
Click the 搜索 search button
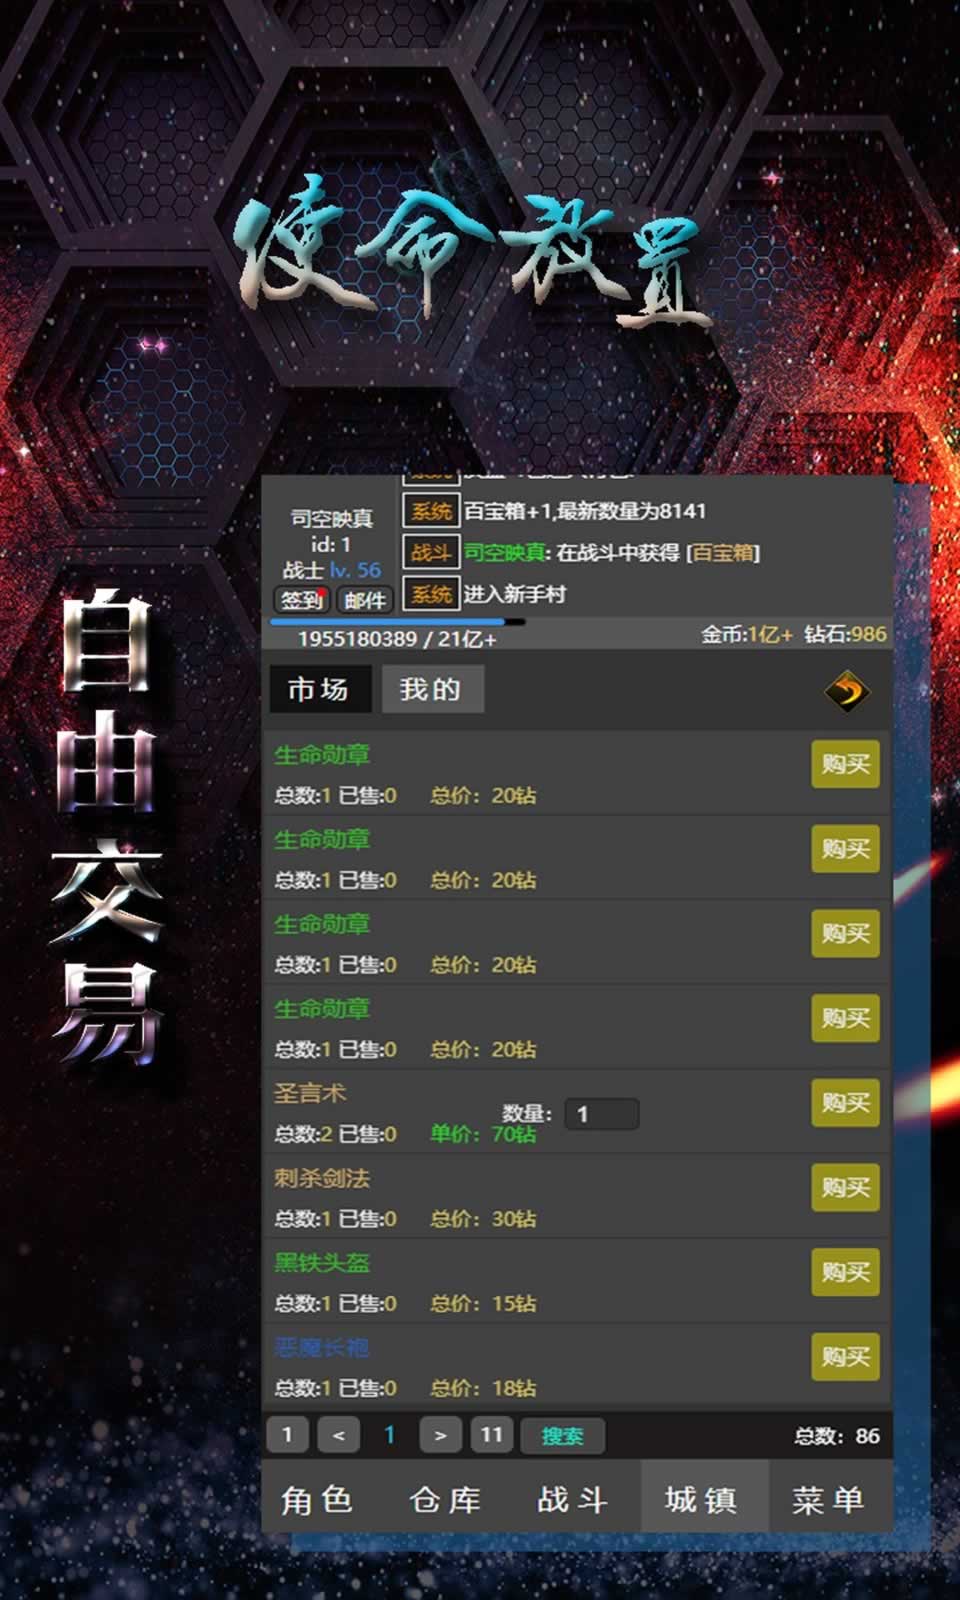point(563,1436)
